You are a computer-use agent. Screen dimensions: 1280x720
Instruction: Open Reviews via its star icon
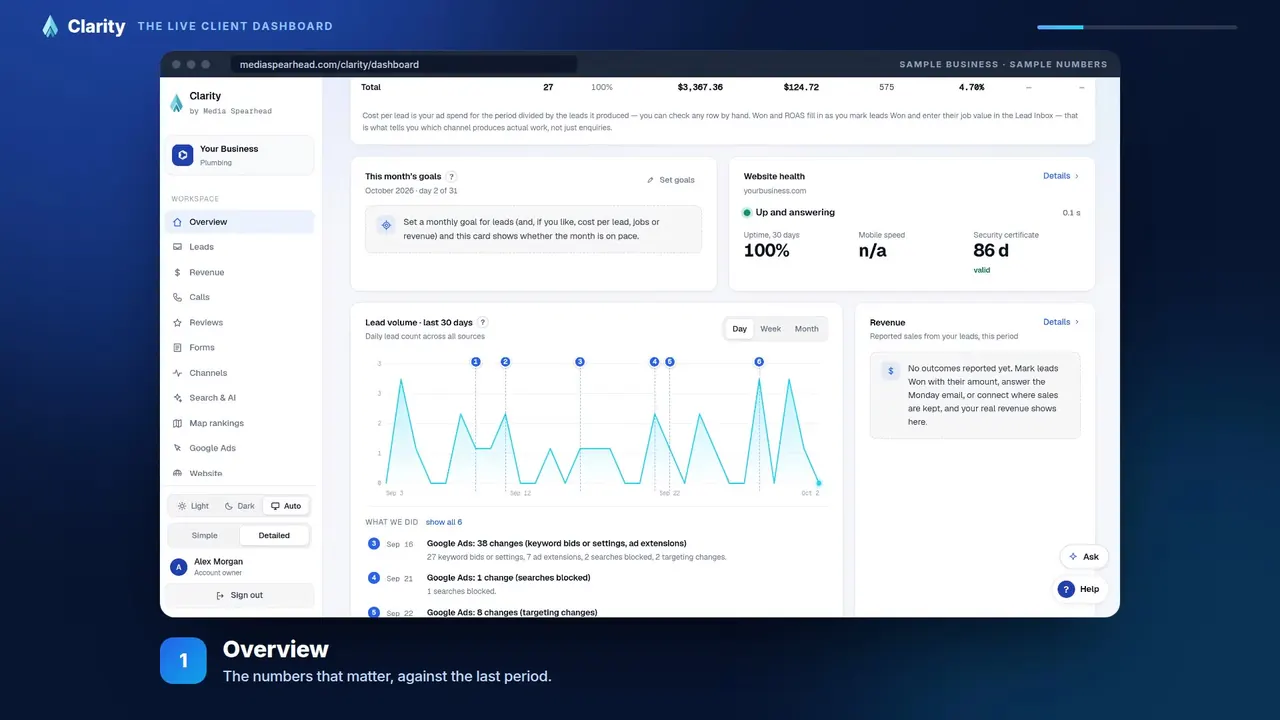click(x=178, y=323)
